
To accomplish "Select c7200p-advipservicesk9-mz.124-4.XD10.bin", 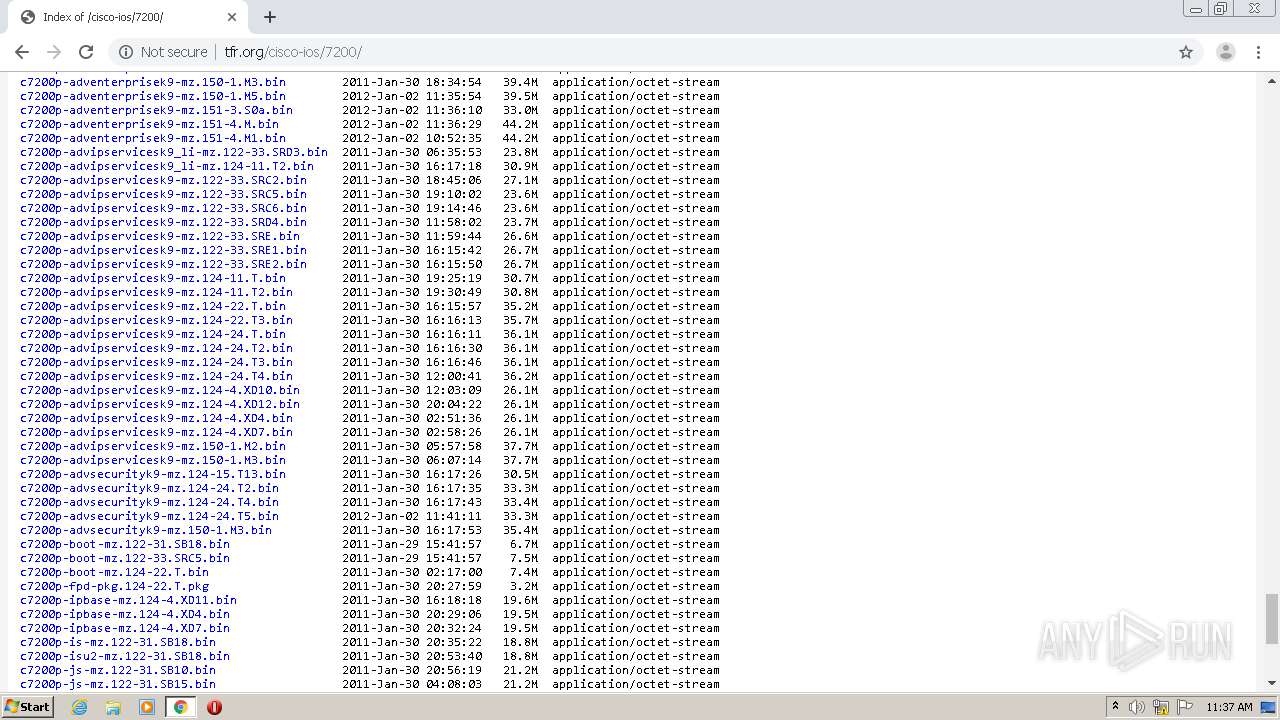I will [160, 390].
